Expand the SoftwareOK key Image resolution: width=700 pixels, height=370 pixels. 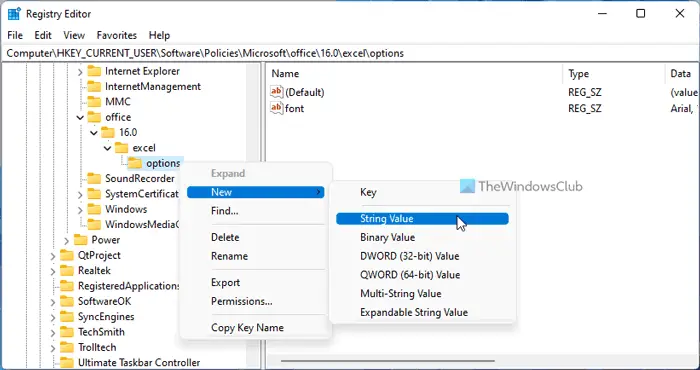point(53,302)
